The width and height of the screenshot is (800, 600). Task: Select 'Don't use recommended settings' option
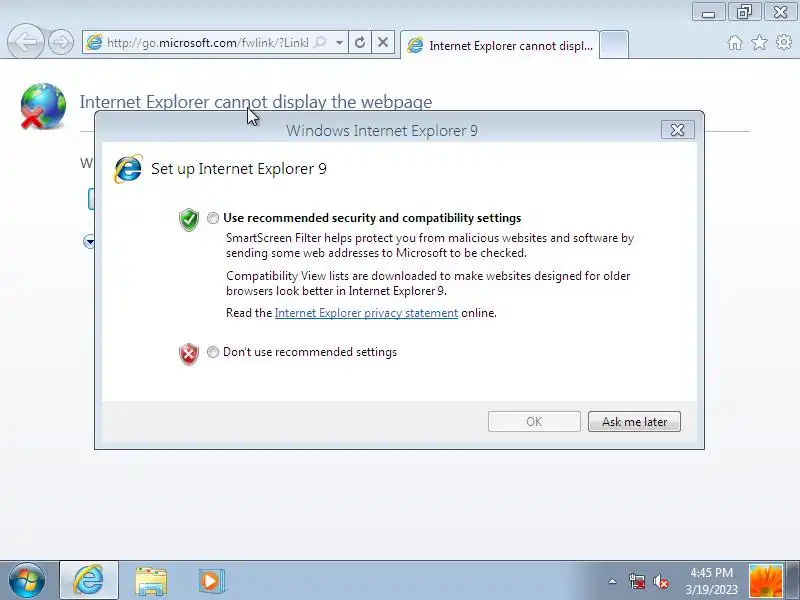point(213,352)
